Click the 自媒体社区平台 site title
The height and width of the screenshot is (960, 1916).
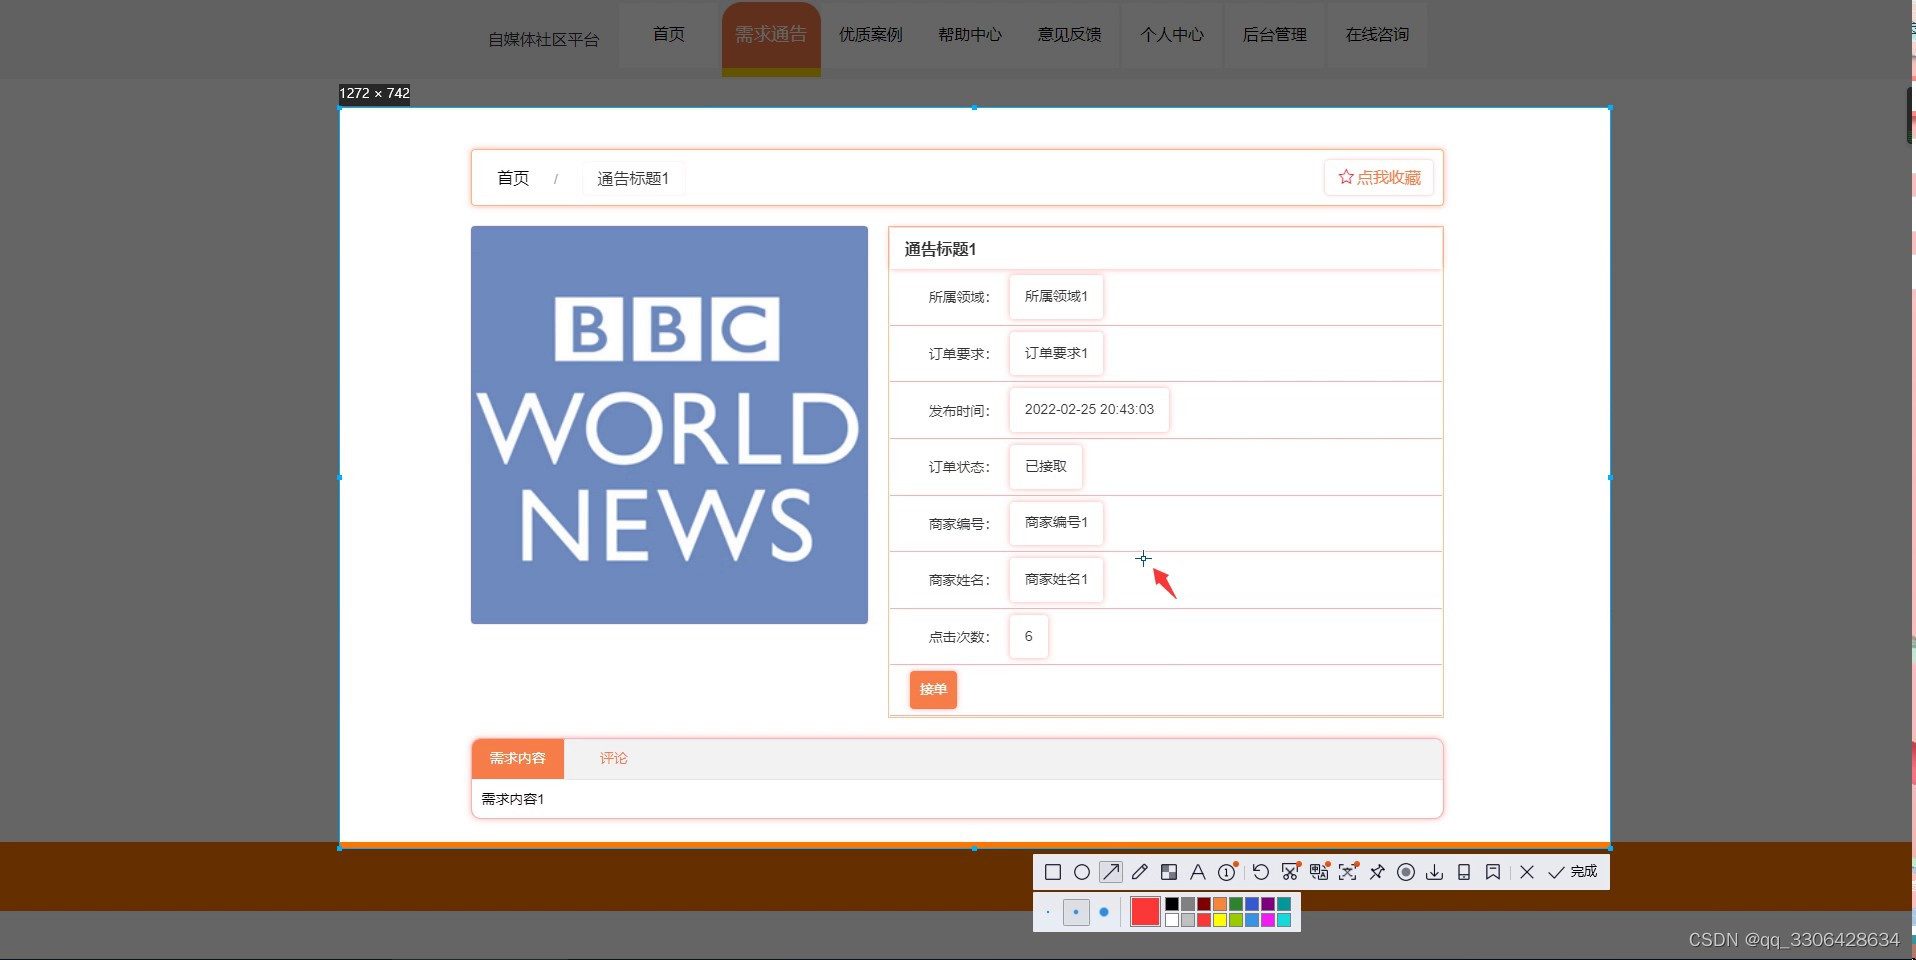544,40
